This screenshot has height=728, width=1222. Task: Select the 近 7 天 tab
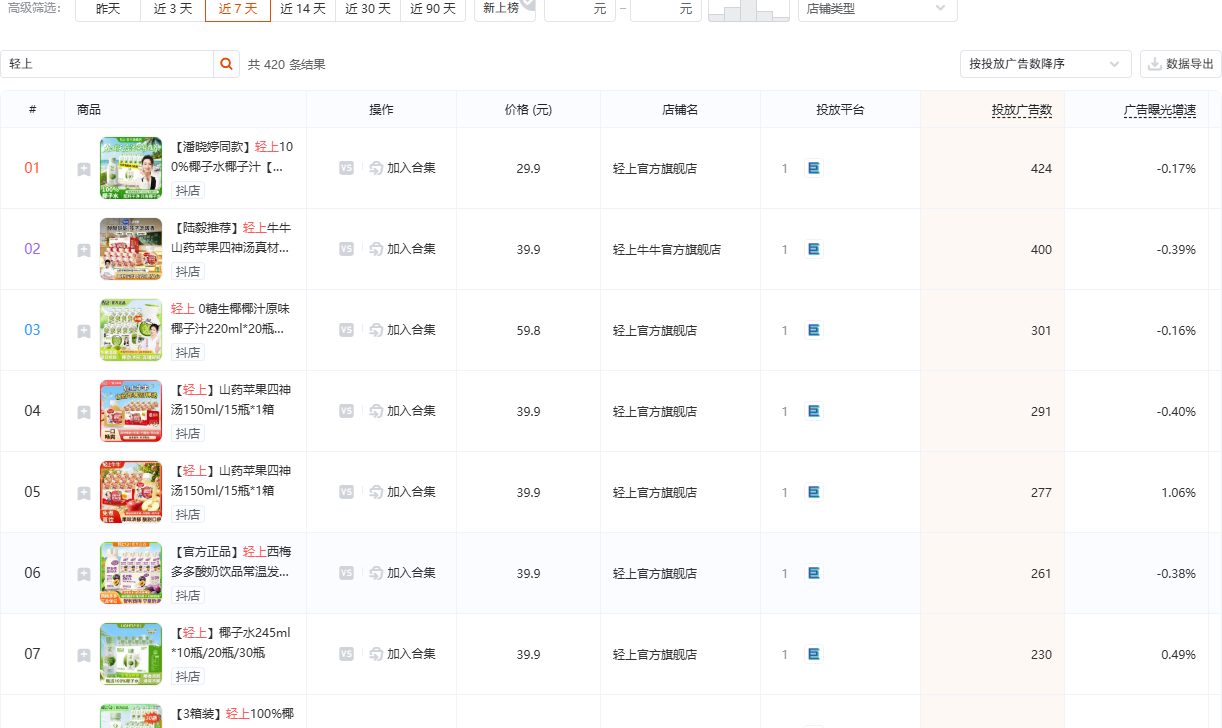click(x=238, y=9)
